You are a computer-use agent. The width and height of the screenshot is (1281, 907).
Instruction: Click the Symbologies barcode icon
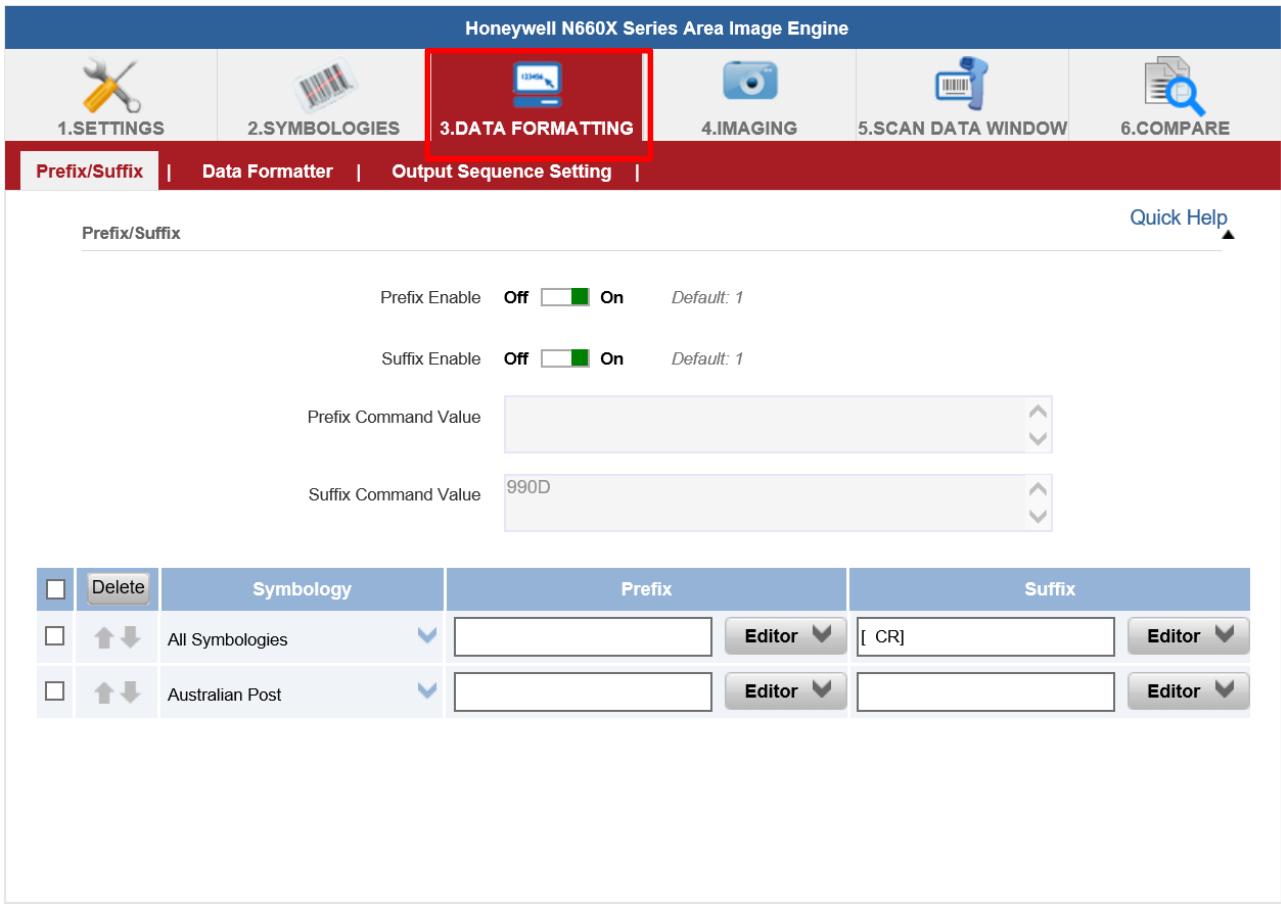(324, 85)
